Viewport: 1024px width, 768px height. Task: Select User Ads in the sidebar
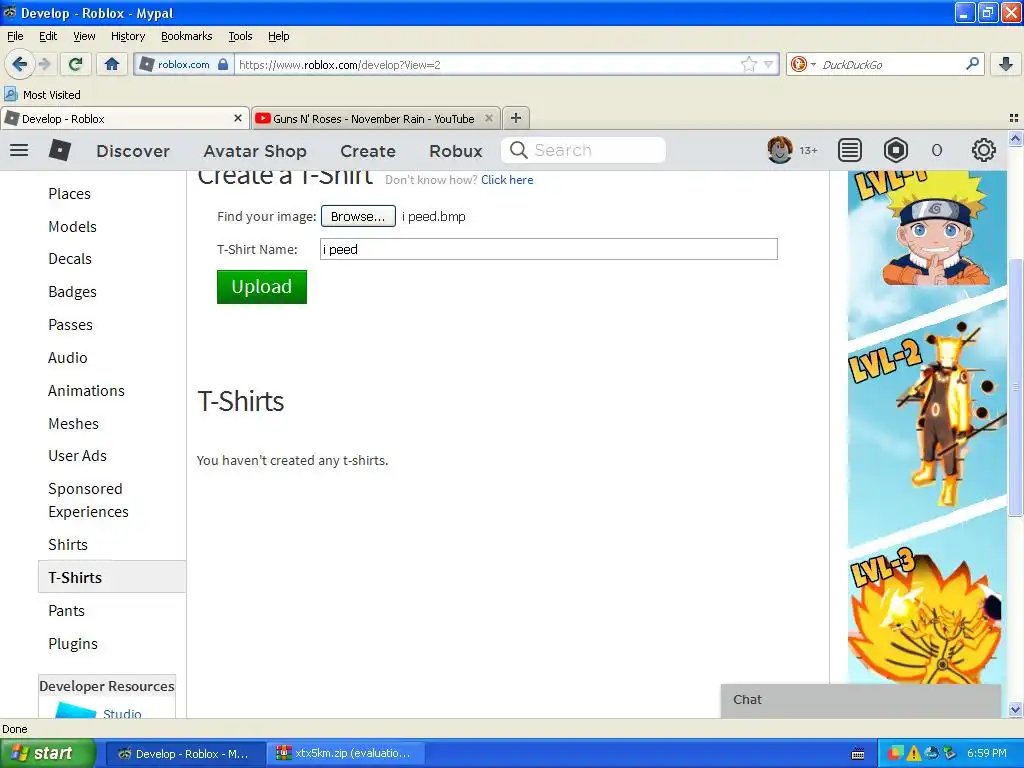click(x=77, y=455)
